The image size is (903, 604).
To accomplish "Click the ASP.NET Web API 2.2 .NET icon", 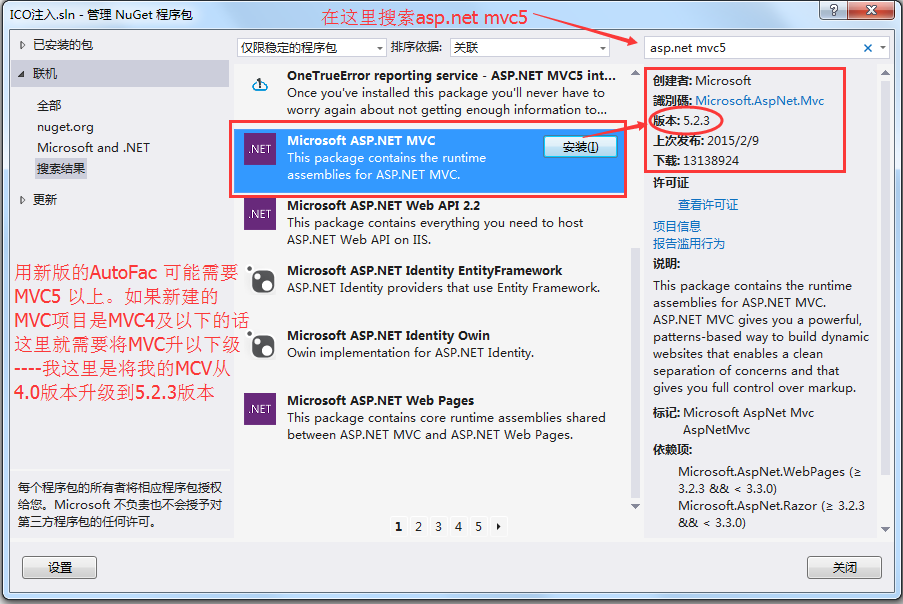I will coord(260,214).
